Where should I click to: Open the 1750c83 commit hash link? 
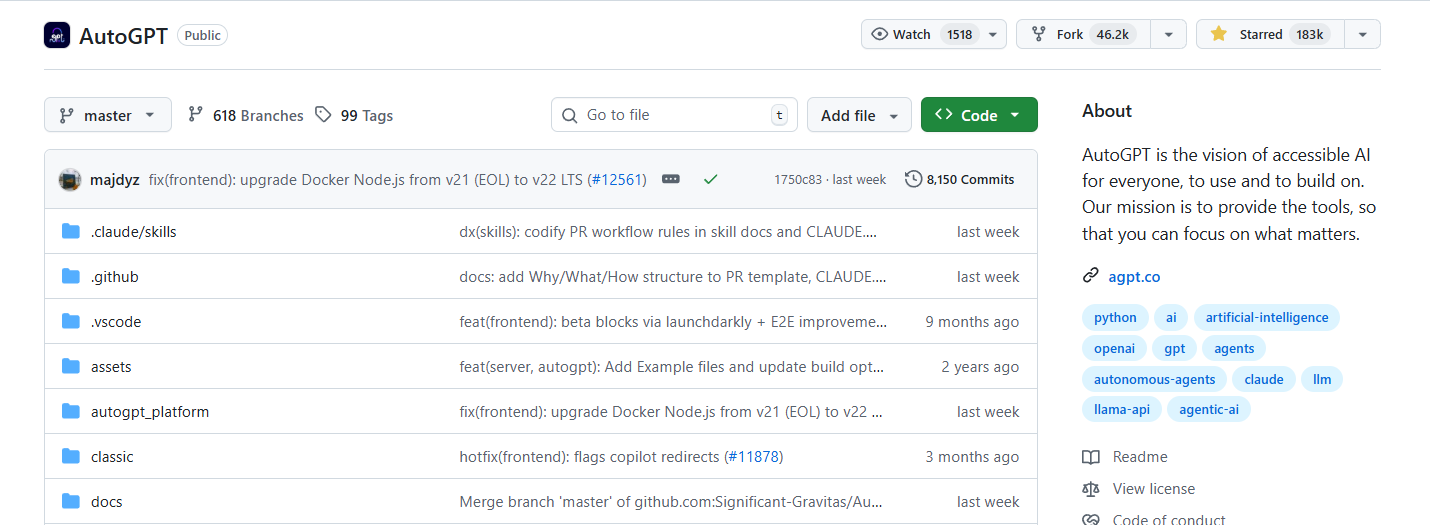798,180
